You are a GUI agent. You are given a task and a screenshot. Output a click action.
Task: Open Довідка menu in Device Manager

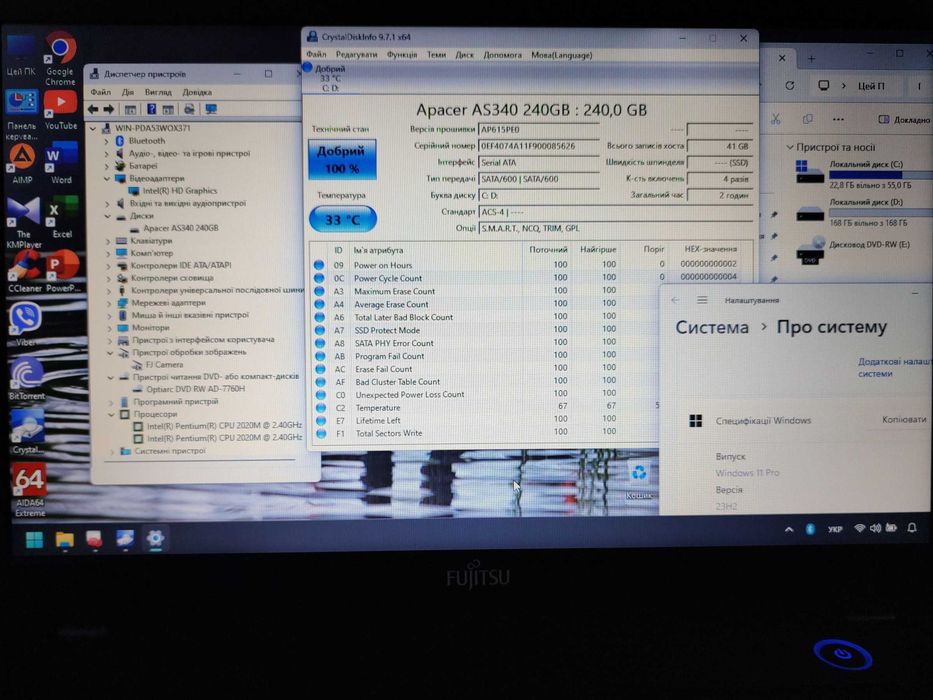197,92
